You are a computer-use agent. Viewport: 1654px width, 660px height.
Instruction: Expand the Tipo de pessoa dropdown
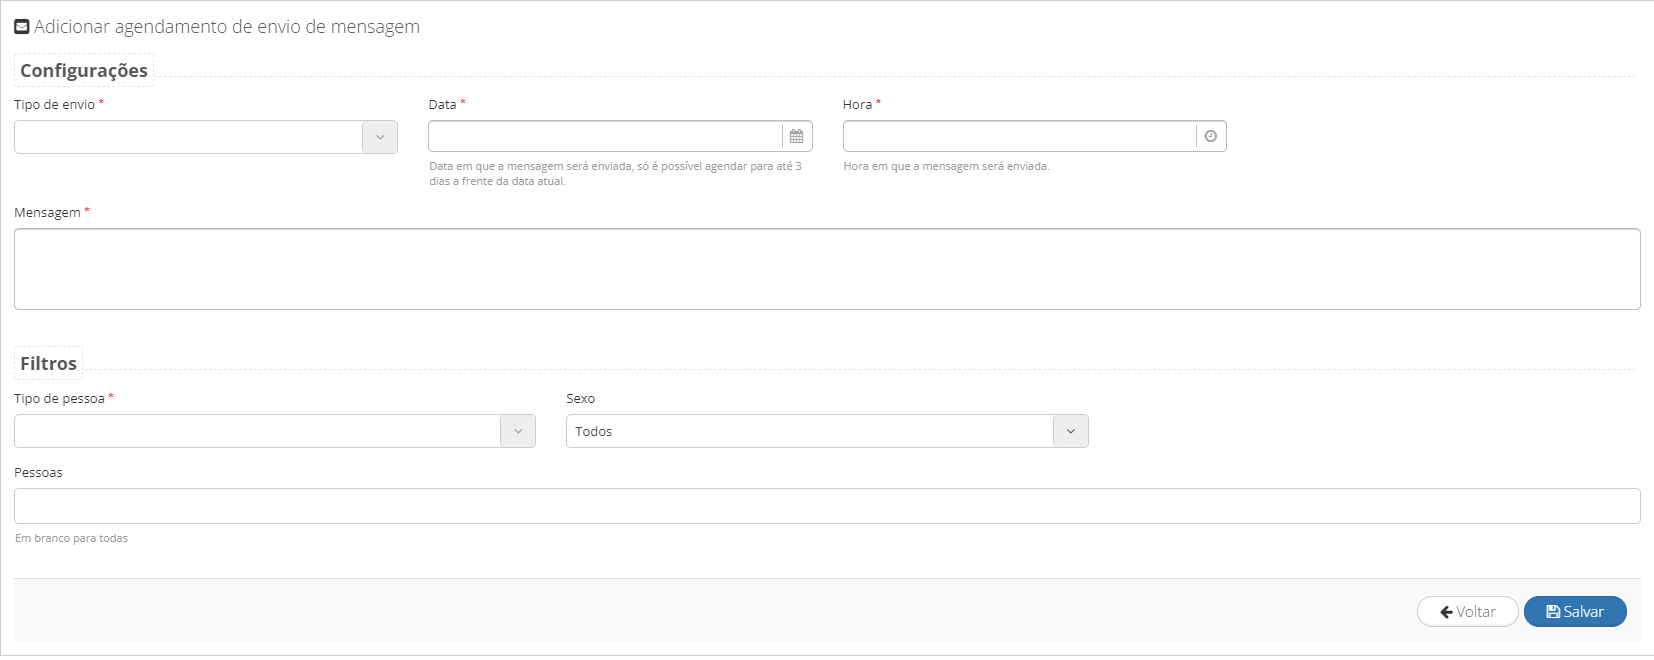(518, 431)
